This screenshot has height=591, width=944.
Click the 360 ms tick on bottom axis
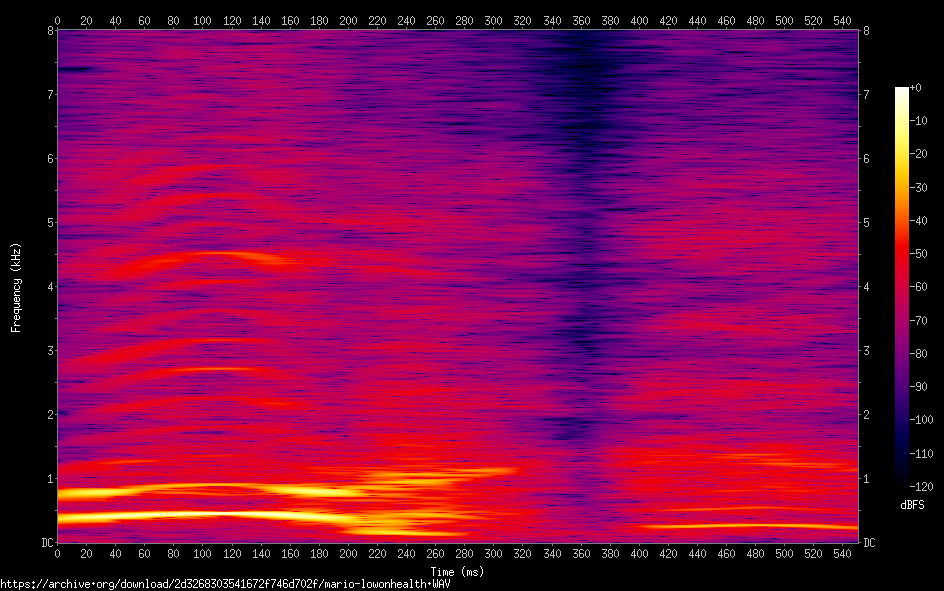[x=362, y=553]
